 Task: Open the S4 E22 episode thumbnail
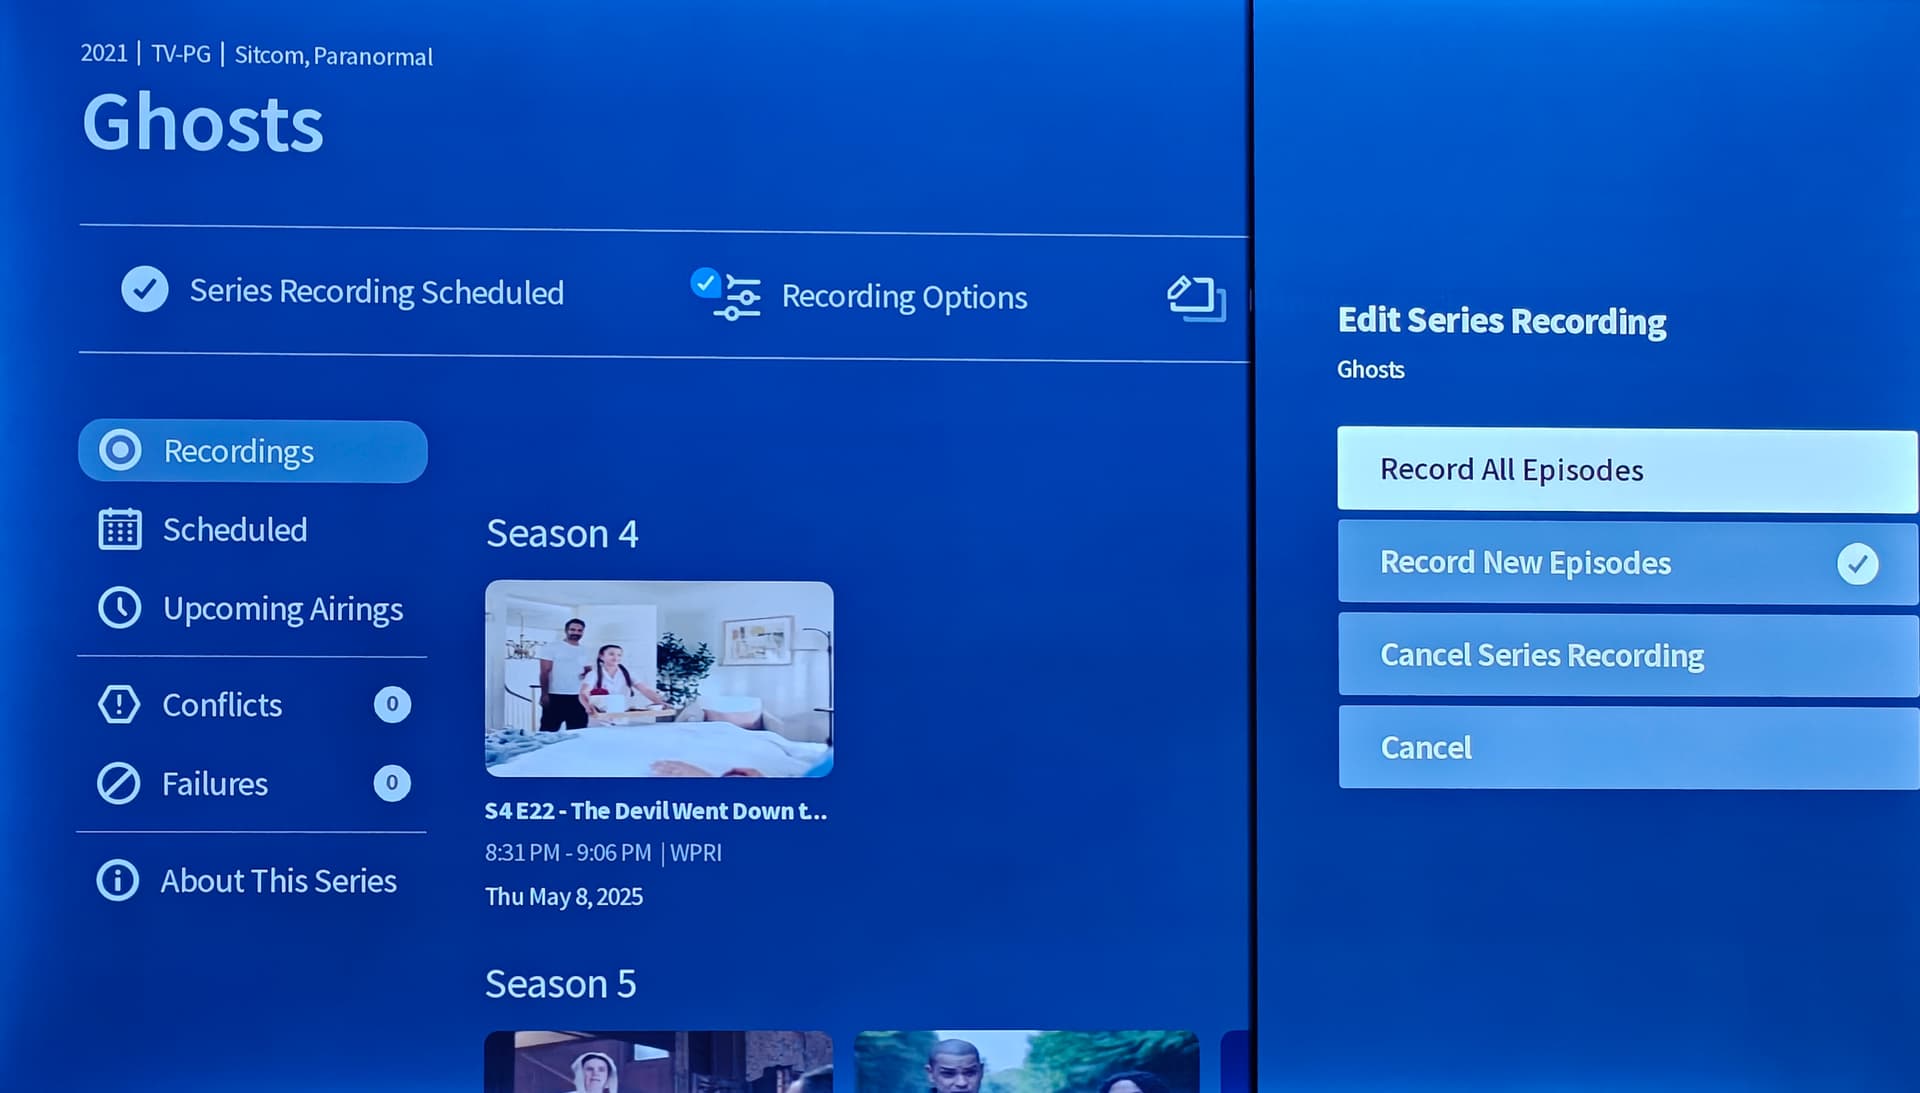(x=659, y=679)
